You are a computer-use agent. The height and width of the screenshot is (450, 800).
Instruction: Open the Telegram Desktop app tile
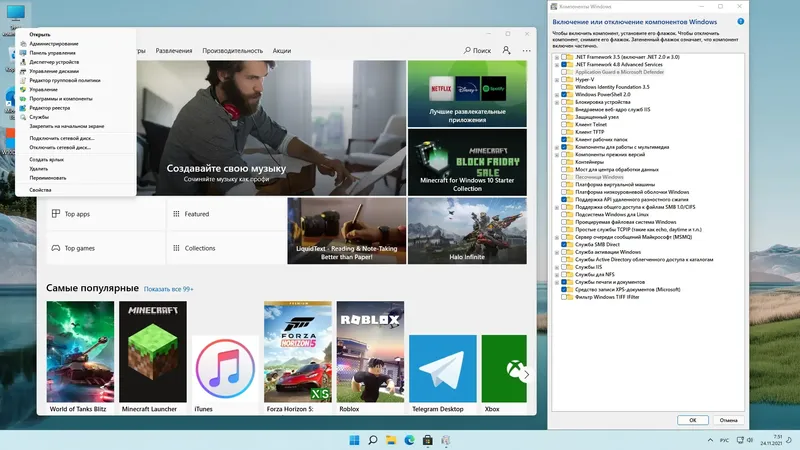pyautogui.click(x=442, y=368)
